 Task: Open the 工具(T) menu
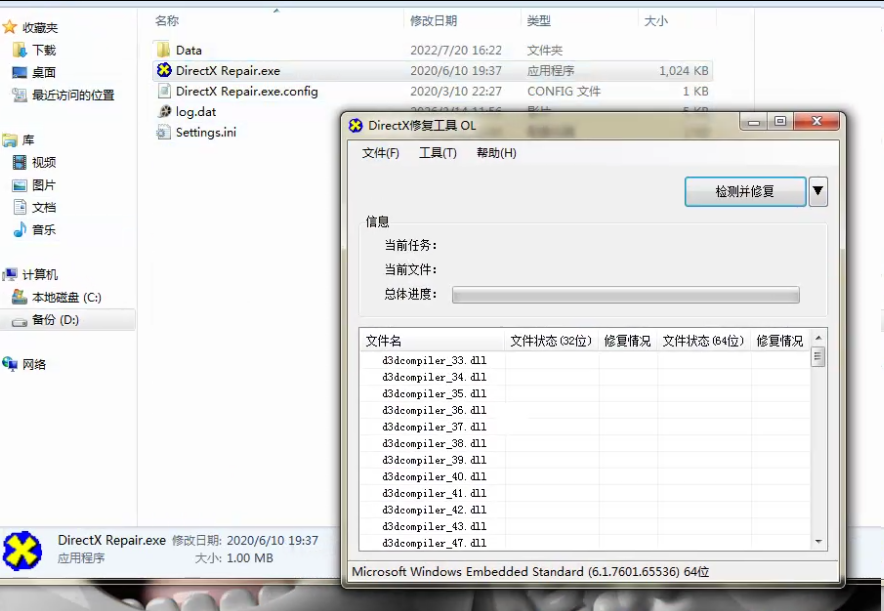[437, 153]
